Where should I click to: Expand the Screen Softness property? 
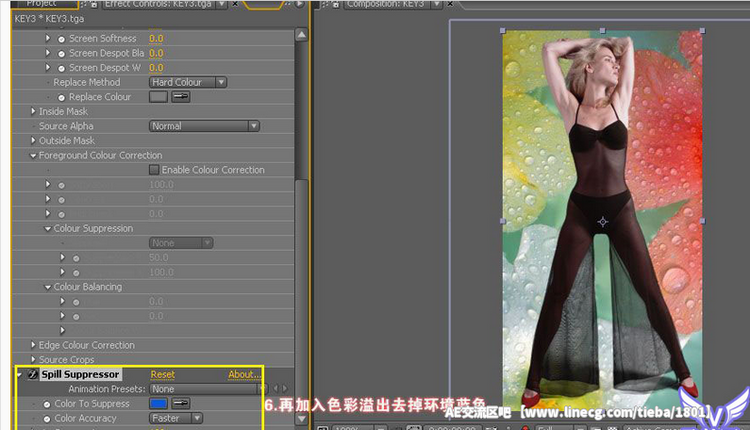point(47,38)
